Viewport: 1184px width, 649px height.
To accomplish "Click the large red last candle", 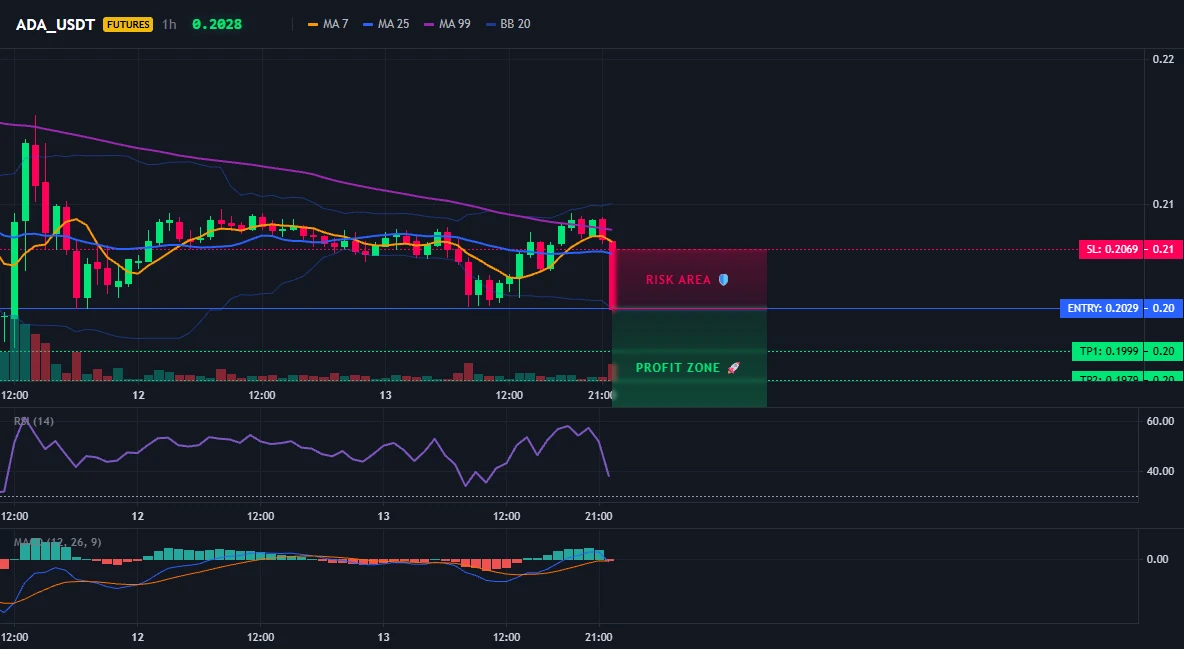I will (612, 275).
